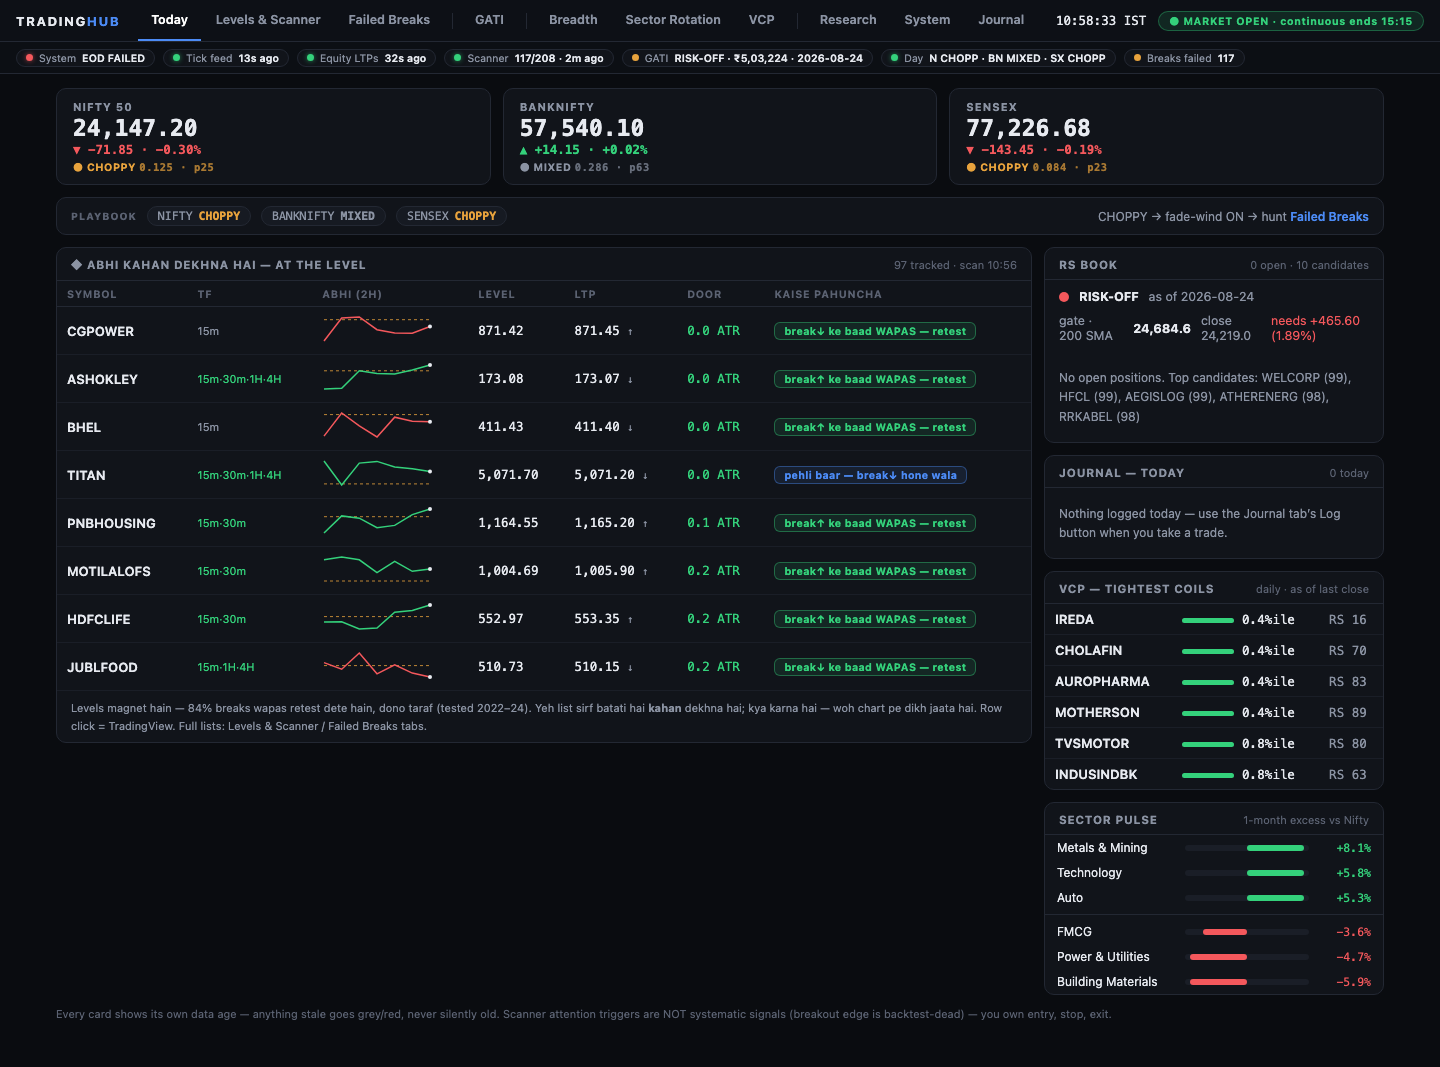Open the MOTHERSON coil row
Image resolution: width=1440 pixels, height=1067 pixels.
[x=1213, y=713]
